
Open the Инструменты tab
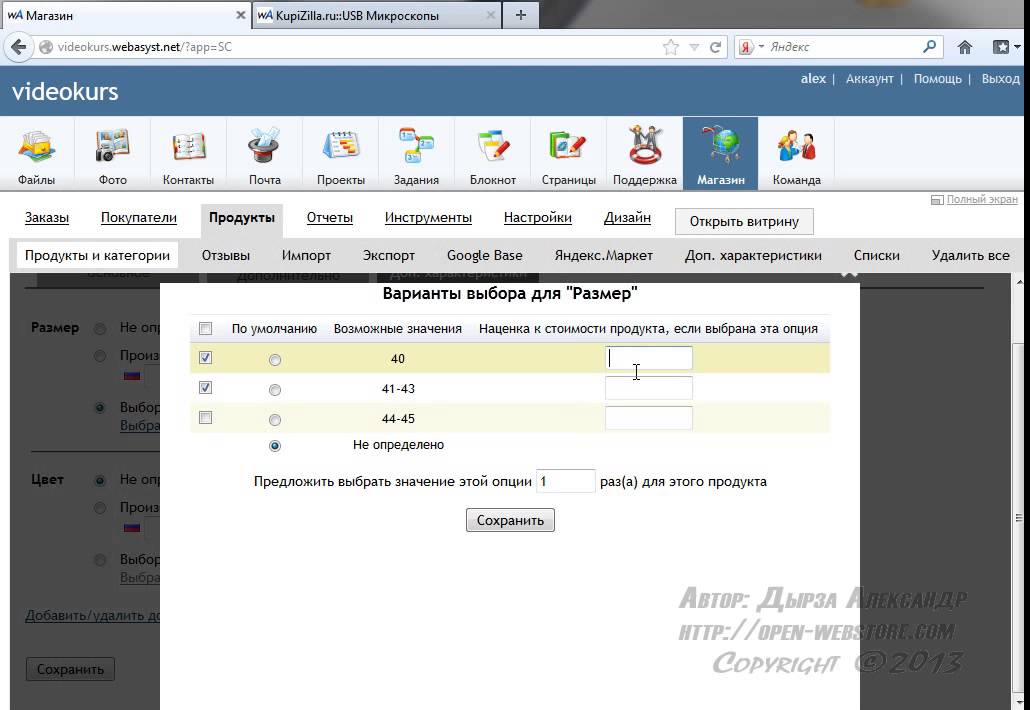click(x=428, y=217)
